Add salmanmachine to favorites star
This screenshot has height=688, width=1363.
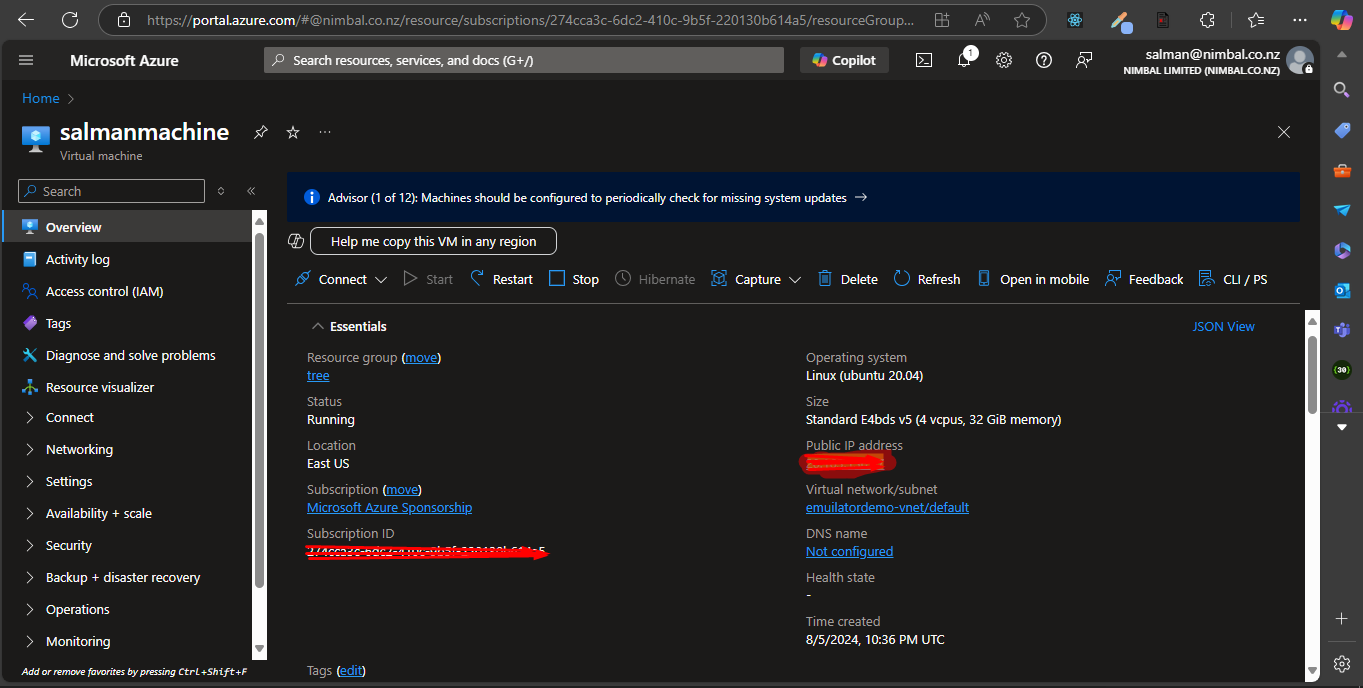pyautogui.click(x=293, y=132)
